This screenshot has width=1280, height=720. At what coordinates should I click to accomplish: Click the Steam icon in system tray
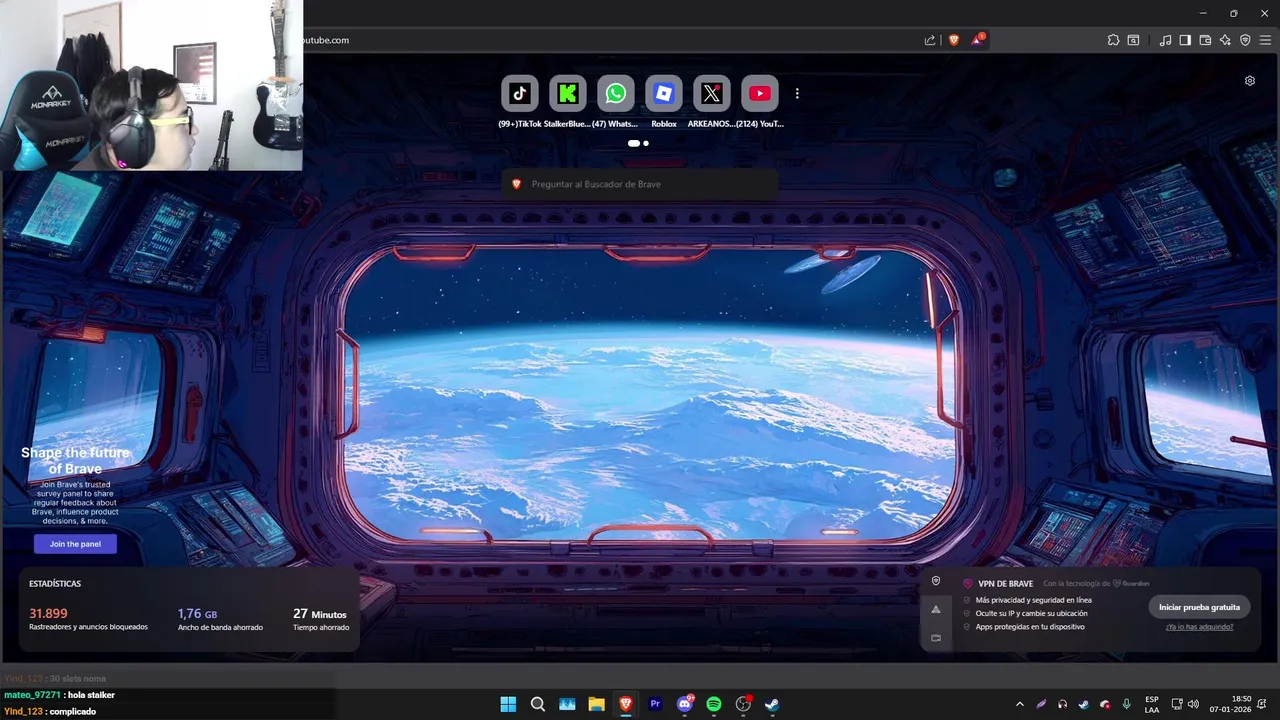tap(1083, 704)
